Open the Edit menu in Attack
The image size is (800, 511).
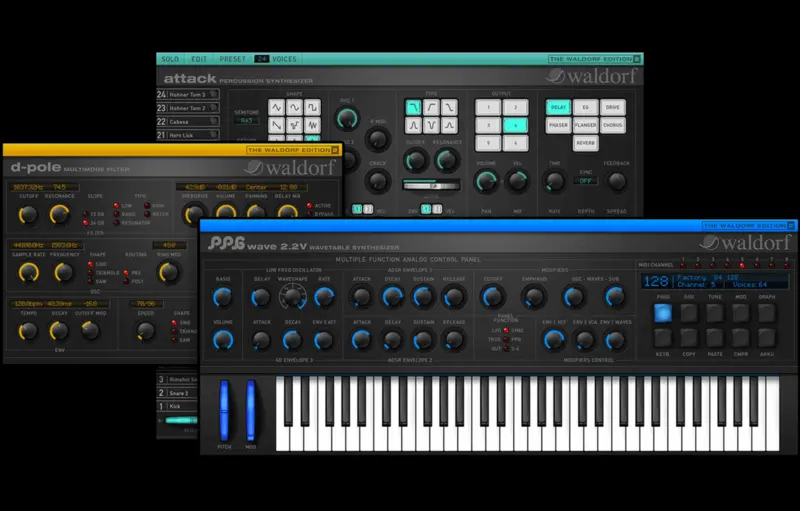(199, 59)
